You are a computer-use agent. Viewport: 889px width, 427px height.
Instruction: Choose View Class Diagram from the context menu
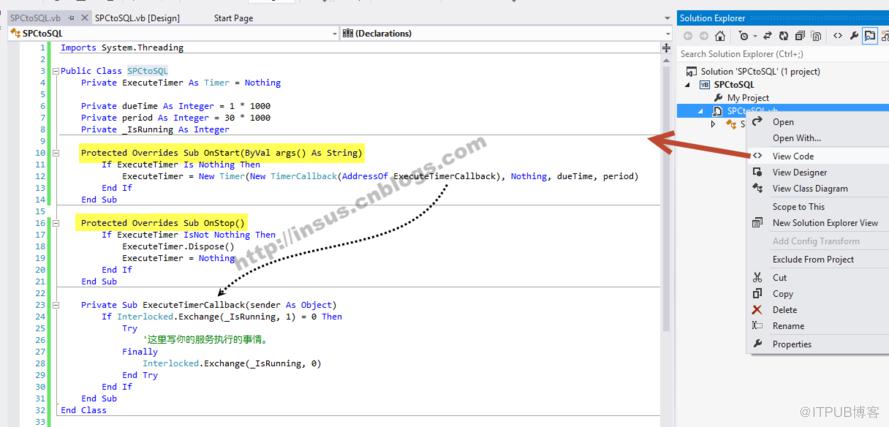click(x=819, y=188)
